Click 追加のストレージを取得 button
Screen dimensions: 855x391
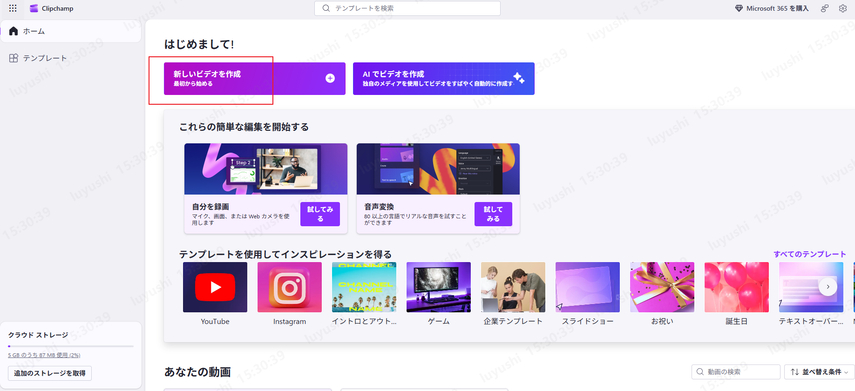tap(50, 373)
